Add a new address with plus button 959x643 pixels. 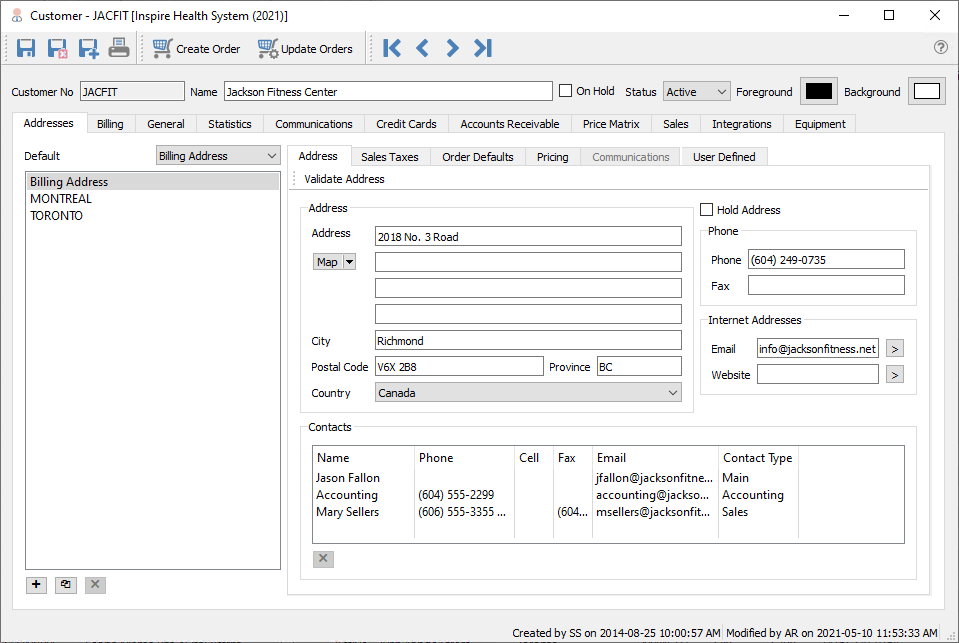tap(36, 585)
